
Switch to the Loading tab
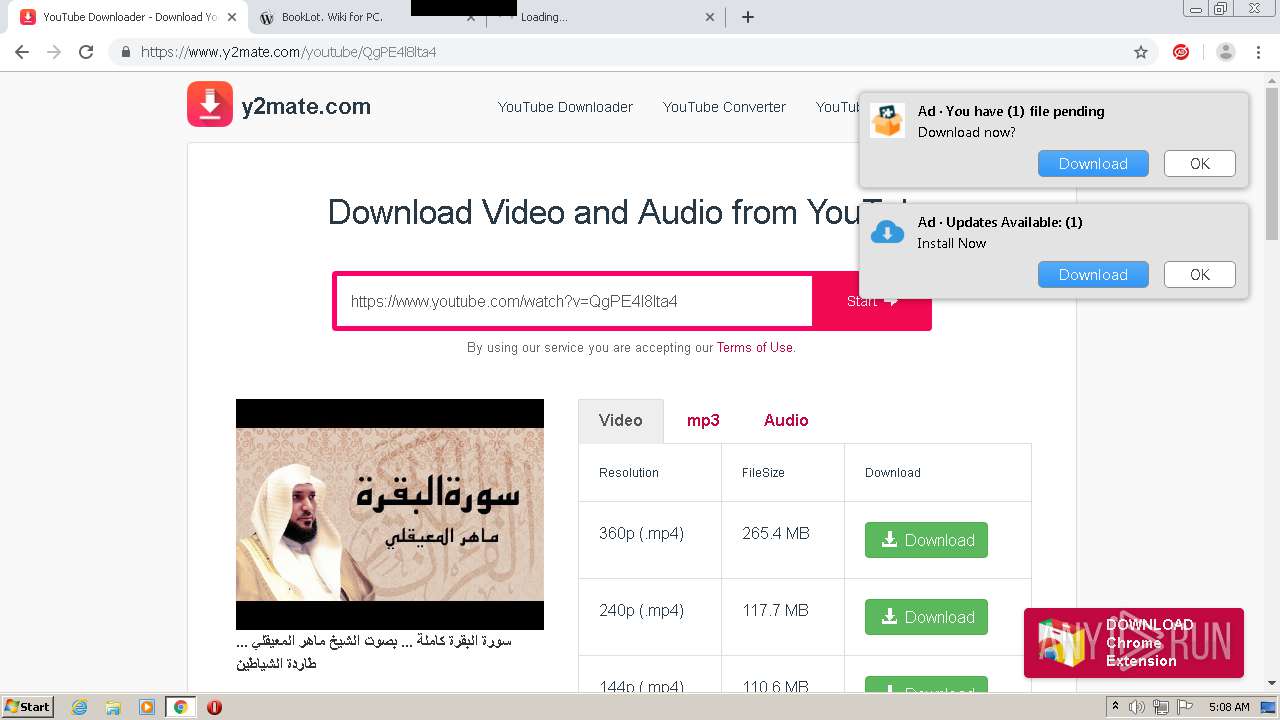605,17
